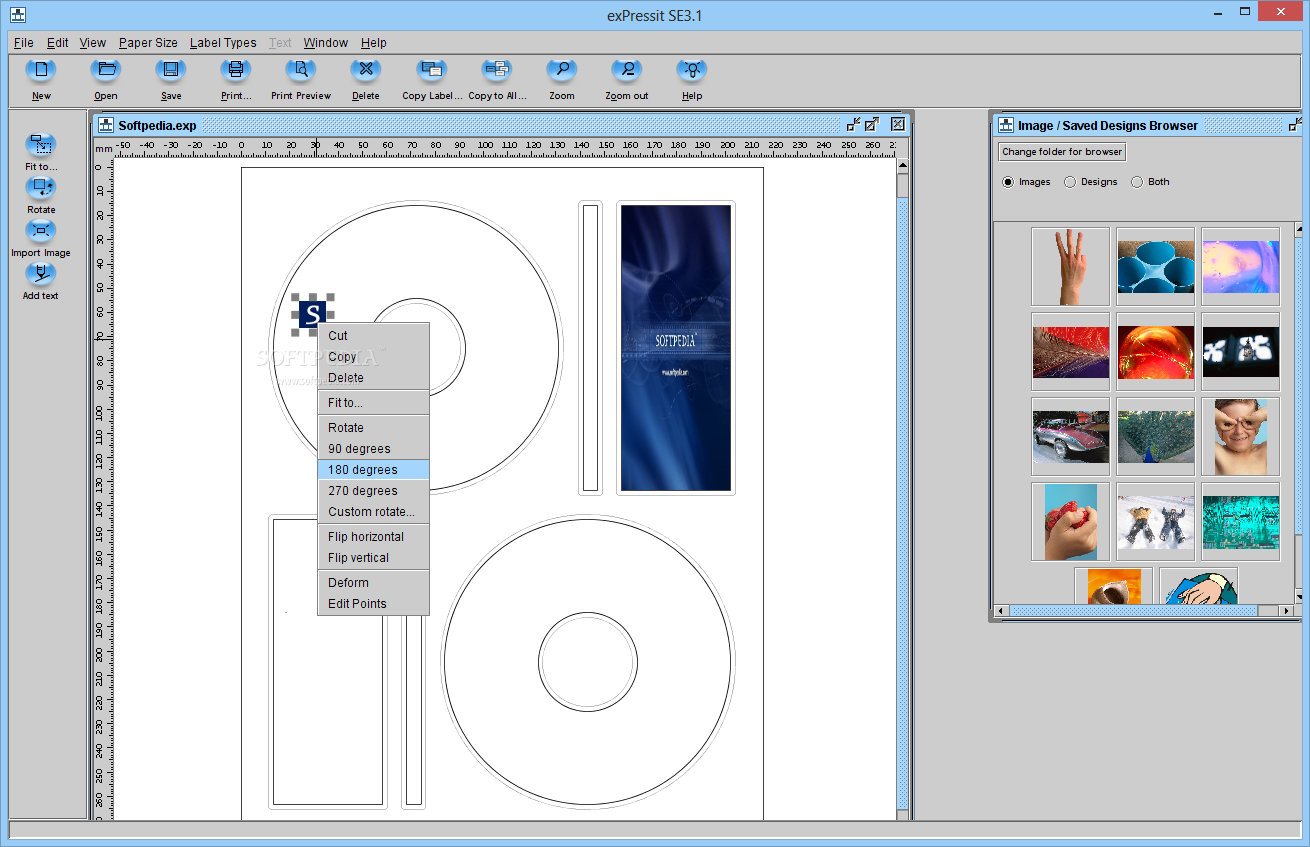Choose Flip horizontal from context menu
1310x847 pixels.
click(x=373, y=537)
